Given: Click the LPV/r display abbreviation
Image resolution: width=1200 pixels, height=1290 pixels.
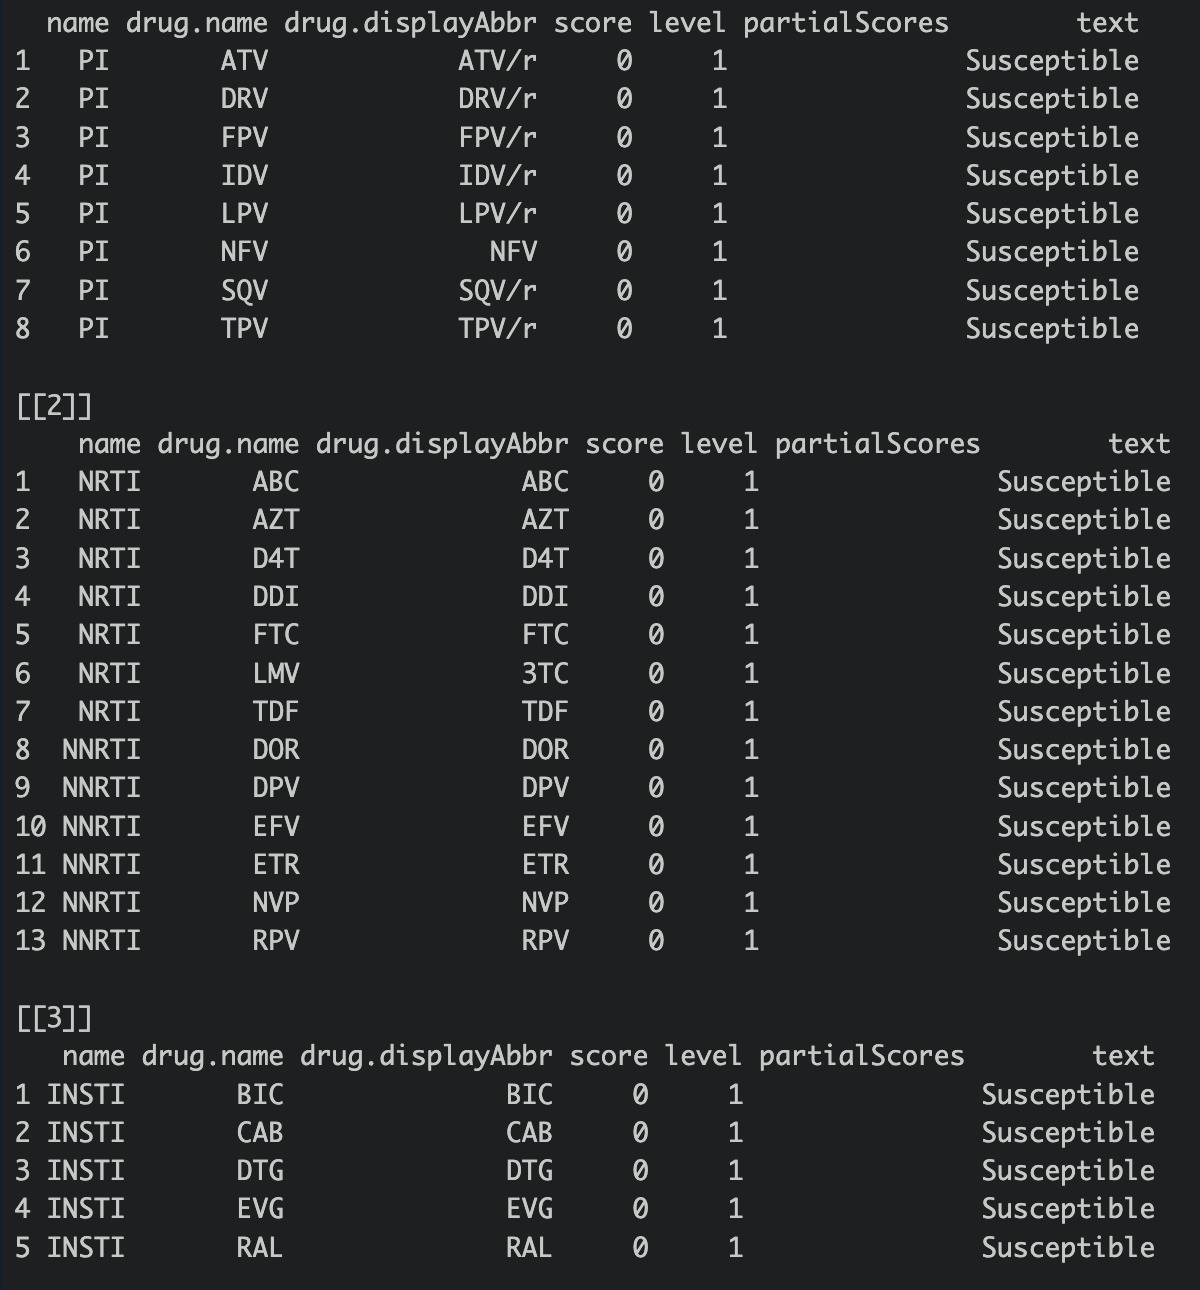Looking at the screenshot, I should click(x=497, y=214).
